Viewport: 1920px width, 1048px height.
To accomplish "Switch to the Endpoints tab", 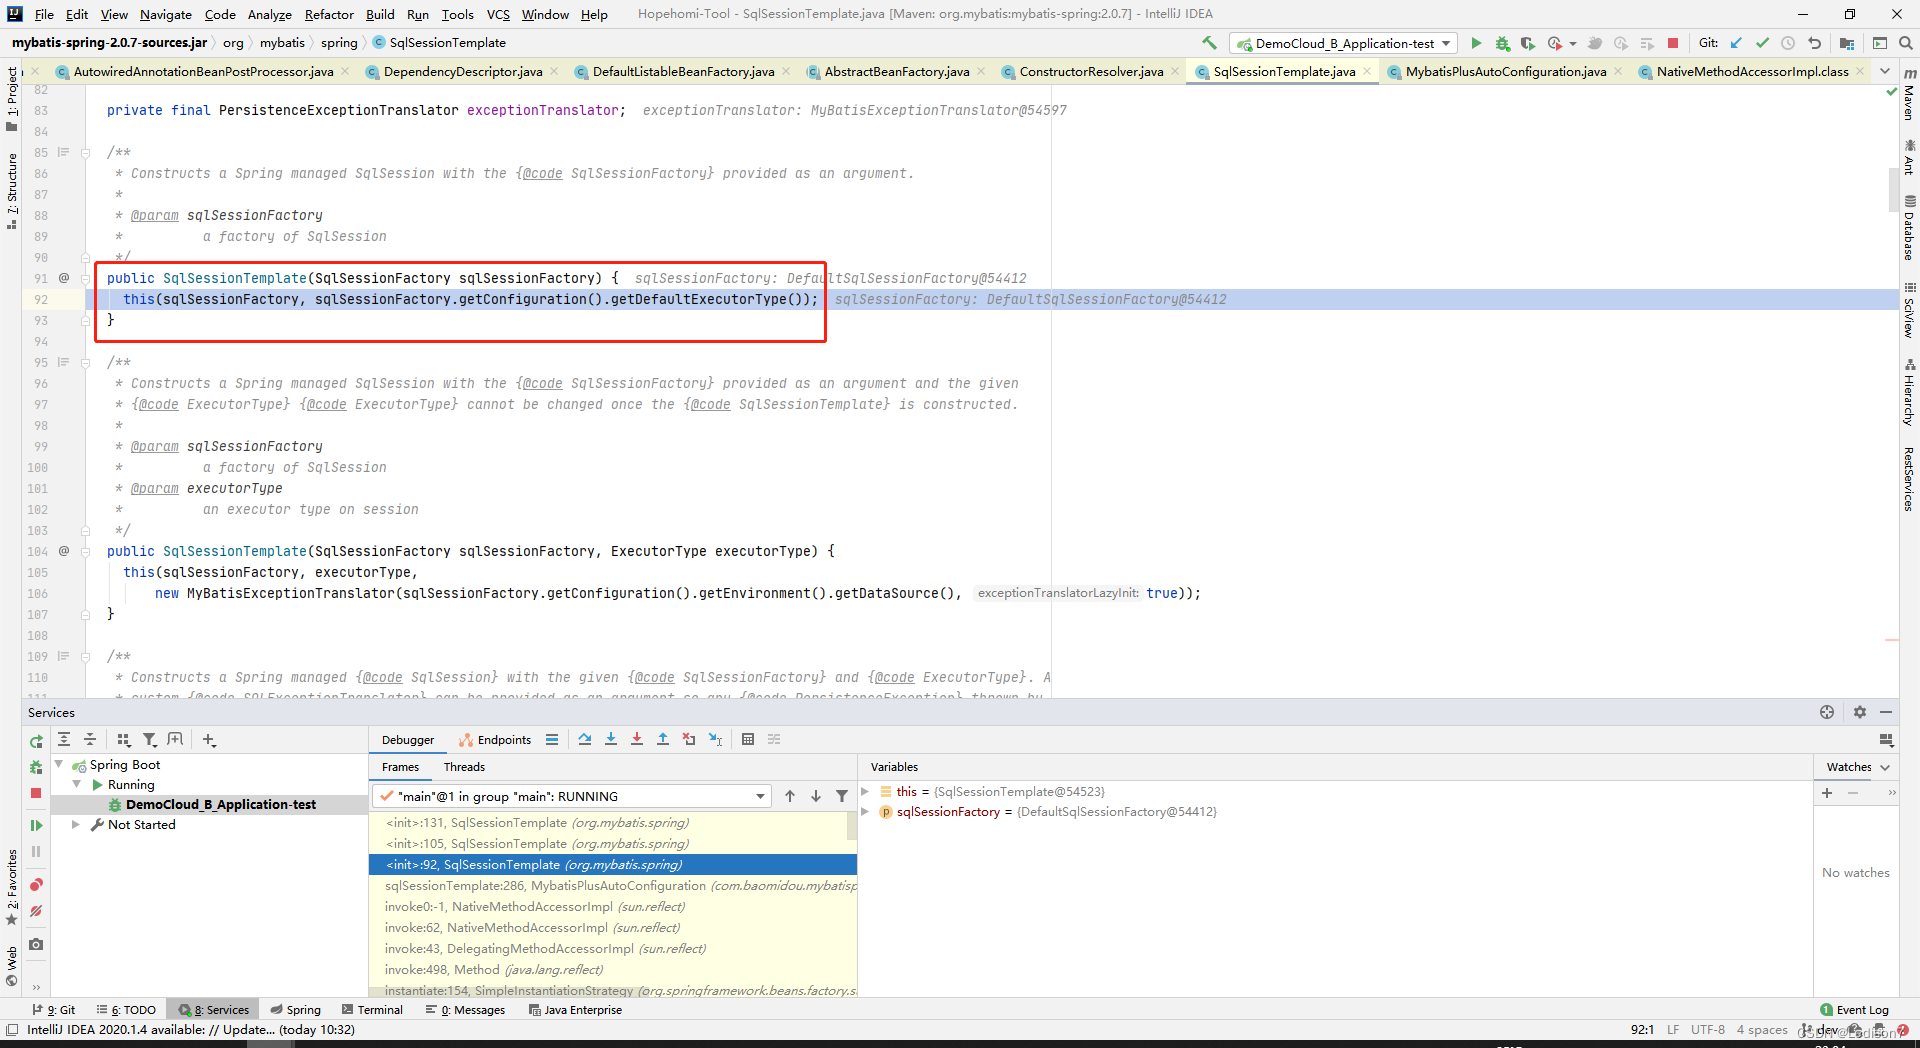I will tap(495, 740).
